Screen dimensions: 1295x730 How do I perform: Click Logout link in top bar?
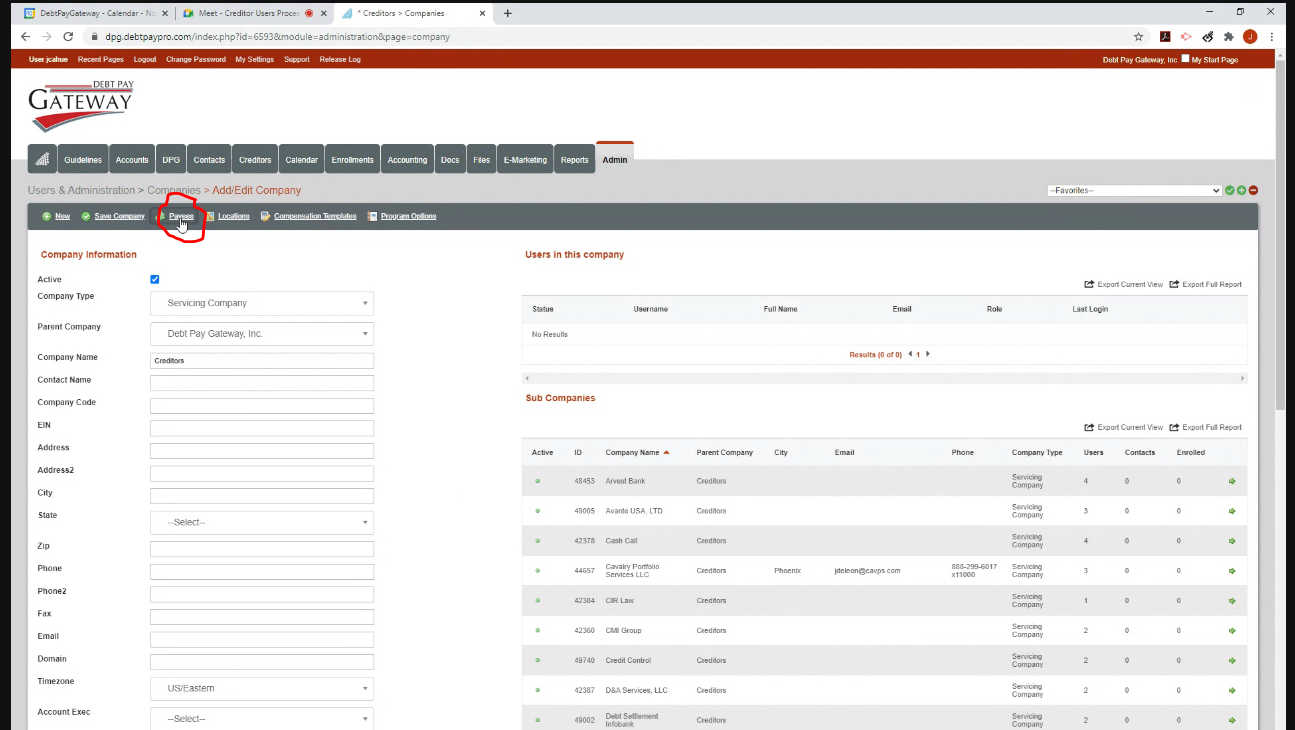click(x=145, y=59)
